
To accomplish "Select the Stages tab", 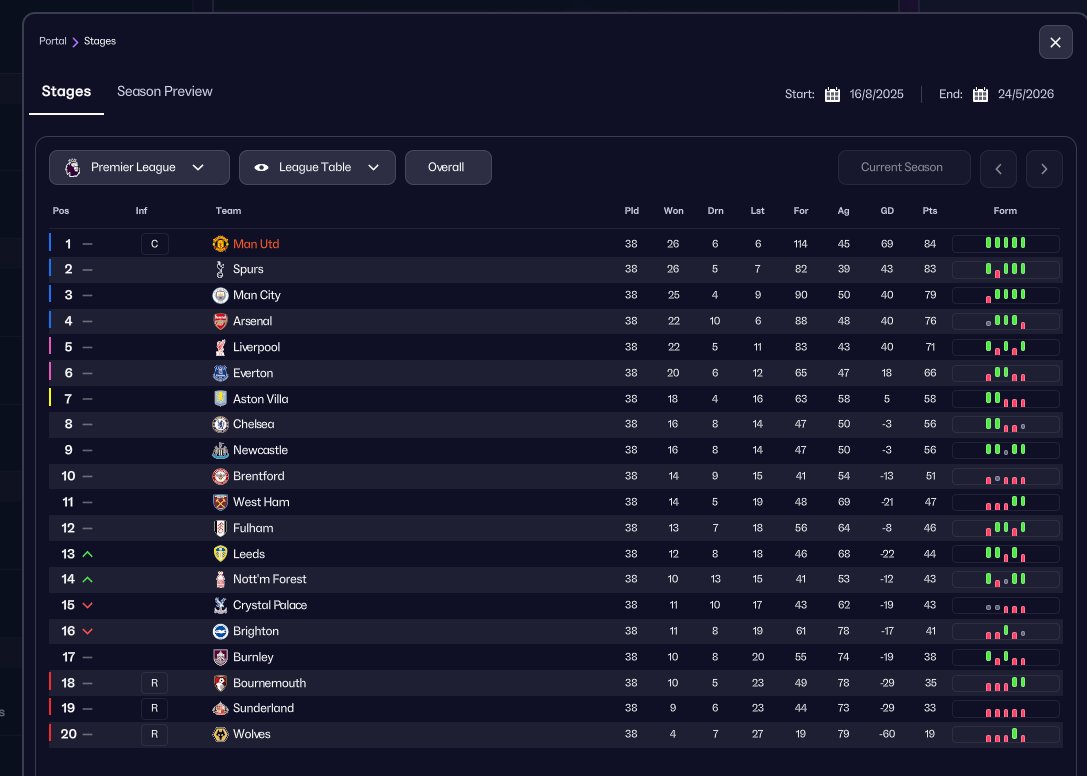I will click(66, 91).
